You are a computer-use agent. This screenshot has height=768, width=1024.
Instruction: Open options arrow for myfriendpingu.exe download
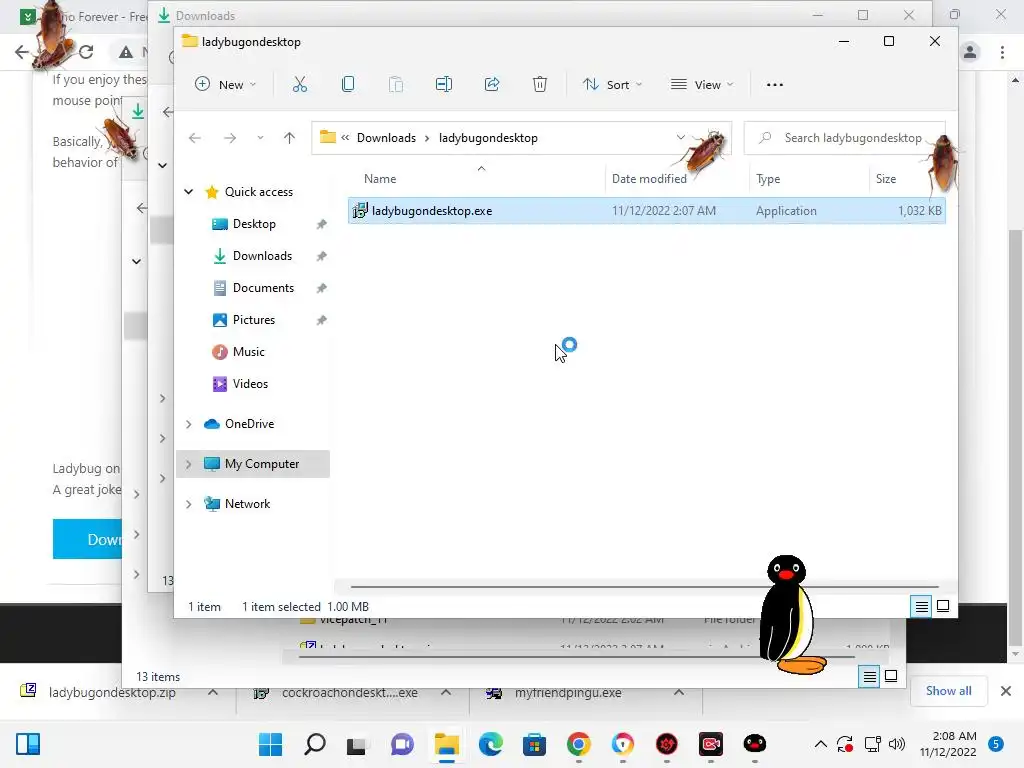point(679,692)
